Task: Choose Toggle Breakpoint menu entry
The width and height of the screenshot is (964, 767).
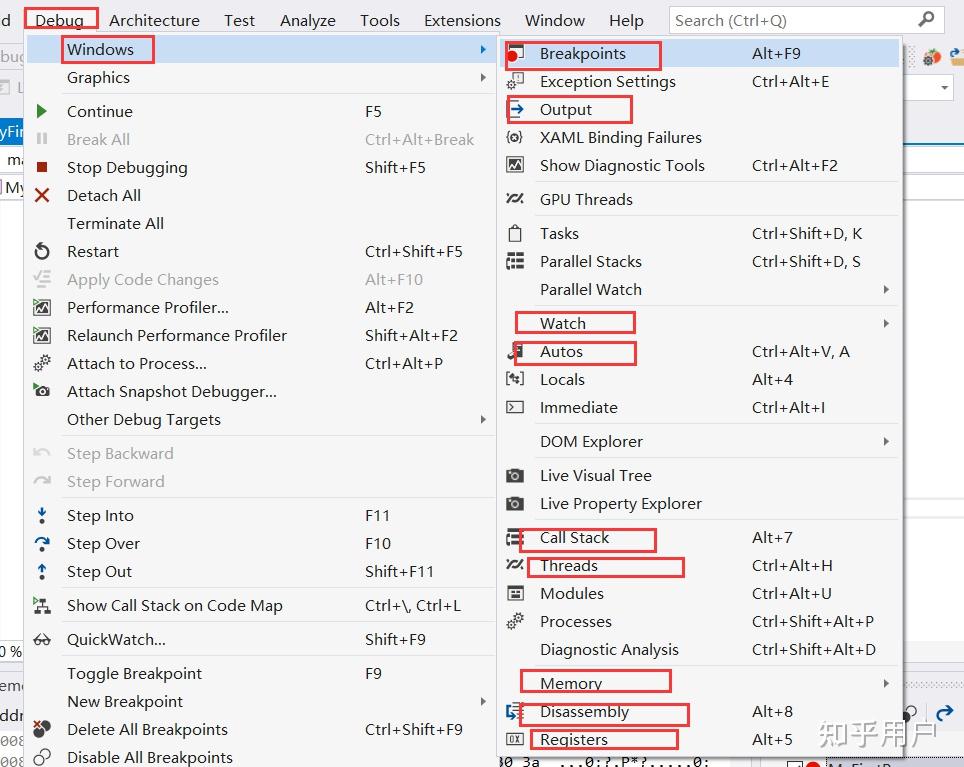Action: pyautogui.click(x=261, y=674)
